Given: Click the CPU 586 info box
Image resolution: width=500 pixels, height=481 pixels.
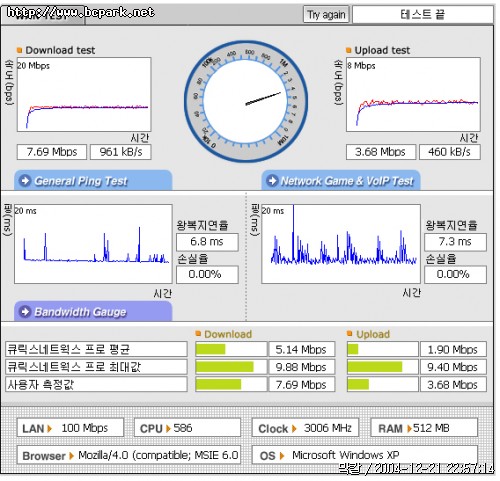Looking at the screenshot, I should pos(187,428).
